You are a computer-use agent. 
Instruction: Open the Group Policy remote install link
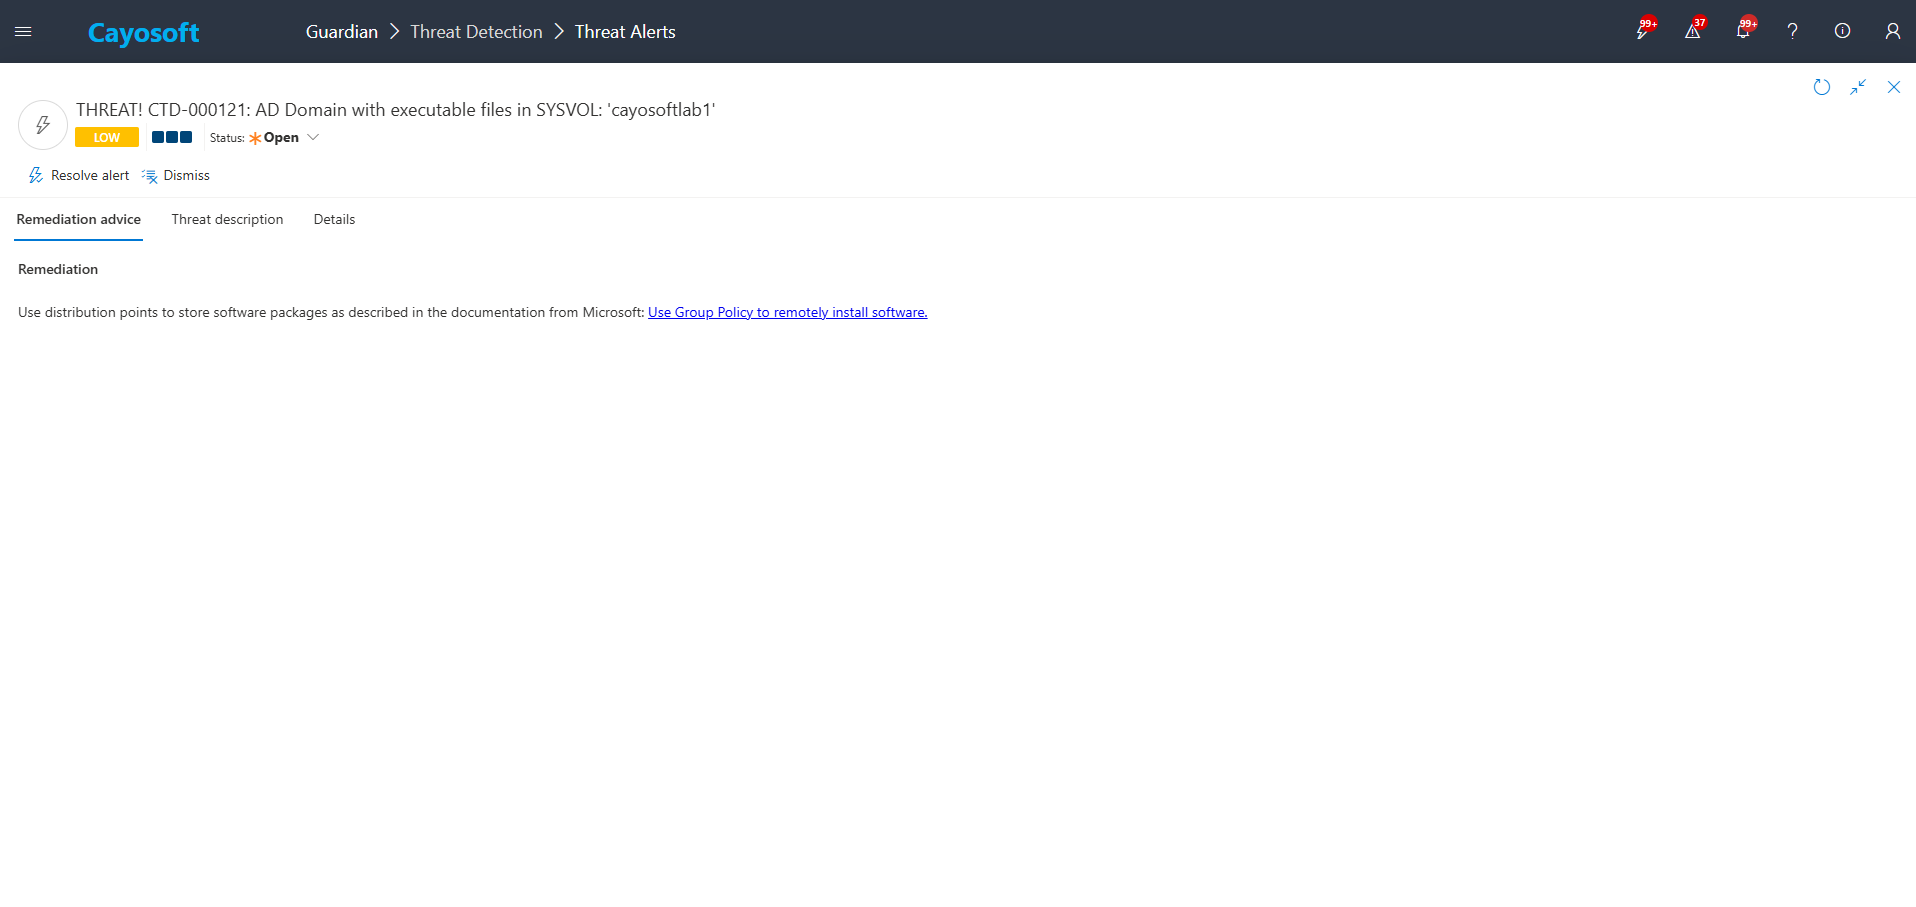click(x=787, y=313)
